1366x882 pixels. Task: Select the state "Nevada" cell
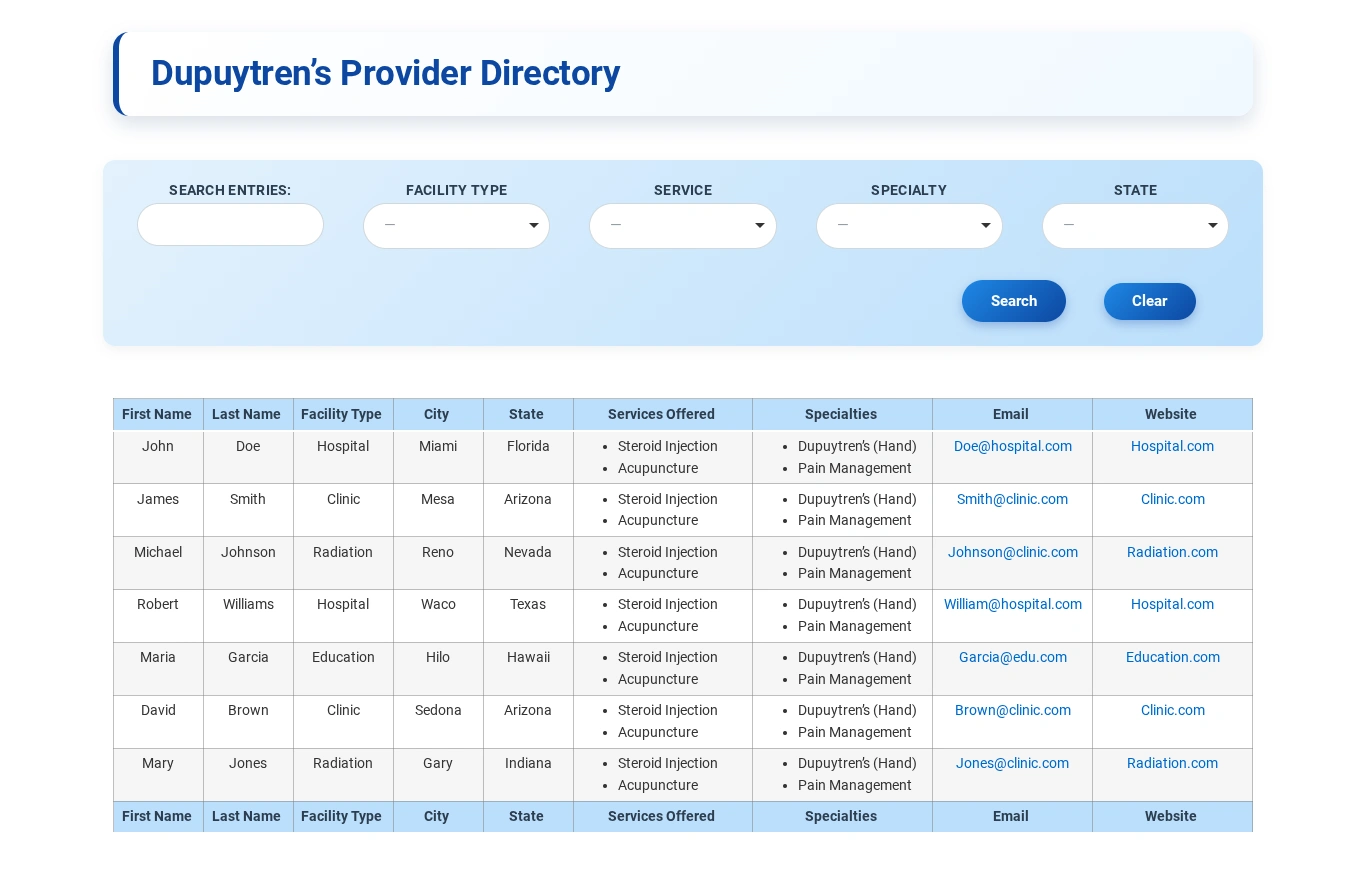pyautogui.click(x=528, y=563)
